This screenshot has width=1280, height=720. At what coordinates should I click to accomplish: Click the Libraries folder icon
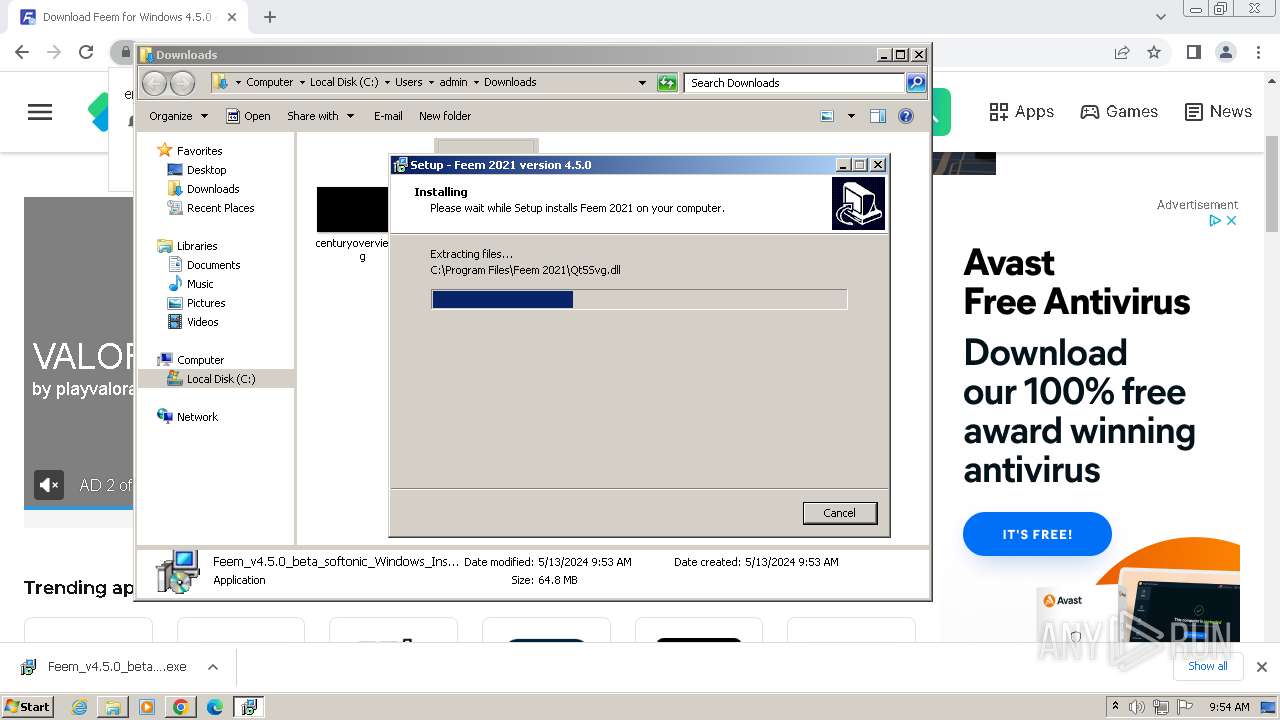[165, 246]
